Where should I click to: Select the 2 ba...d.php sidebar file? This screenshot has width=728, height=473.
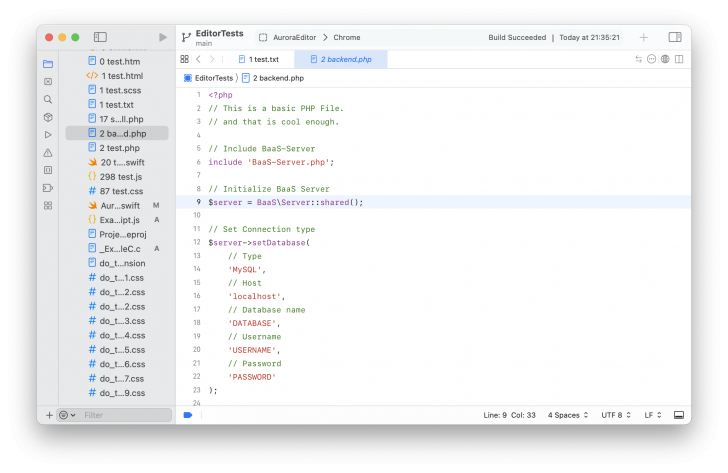117,133
